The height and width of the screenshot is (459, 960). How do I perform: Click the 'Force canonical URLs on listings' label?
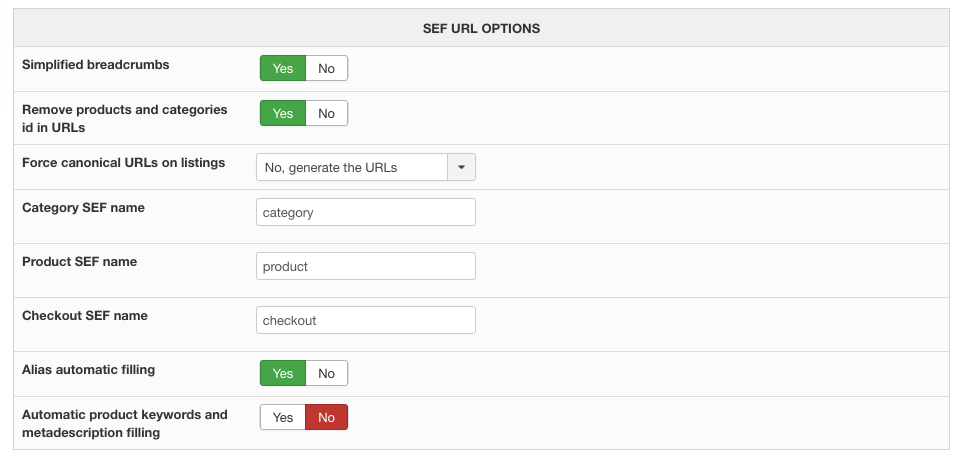[x=123, y=162]
